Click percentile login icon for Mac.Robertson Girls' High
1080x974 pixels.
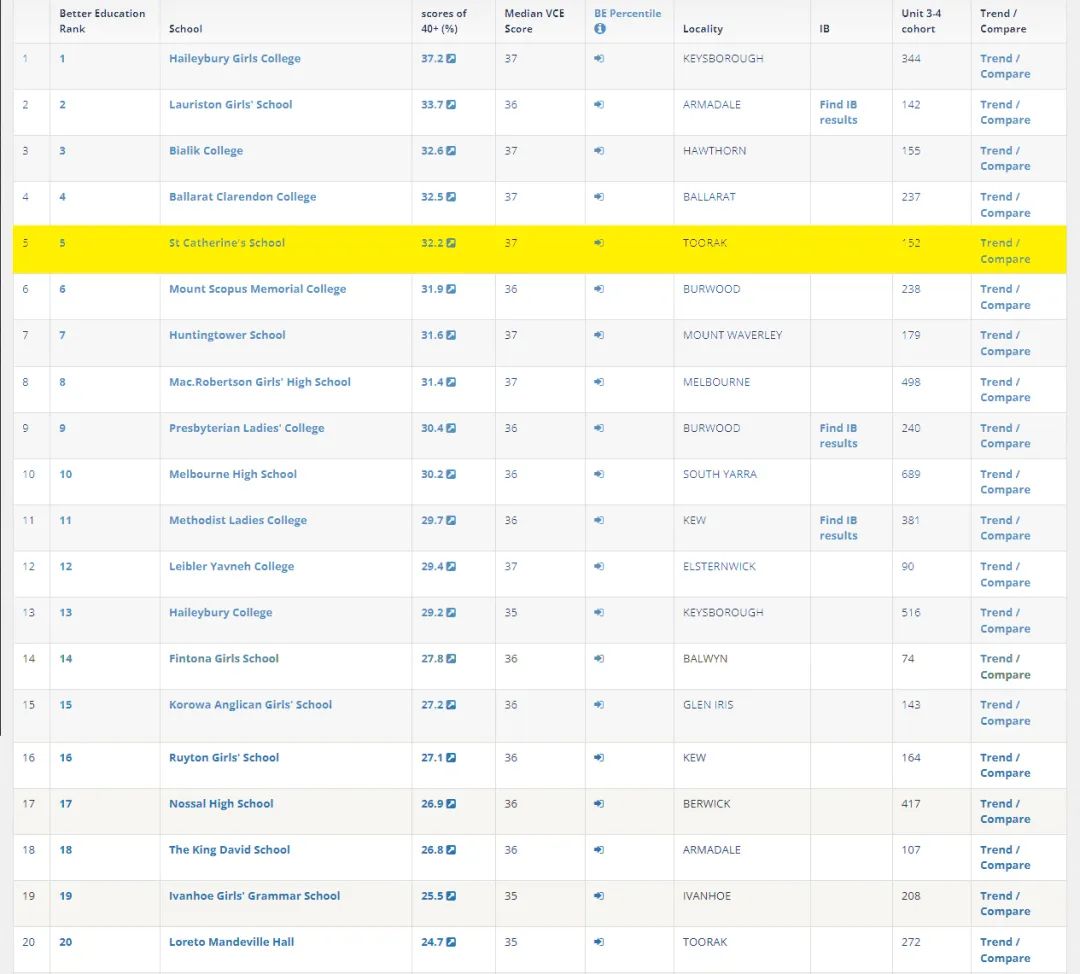point(599,382)
